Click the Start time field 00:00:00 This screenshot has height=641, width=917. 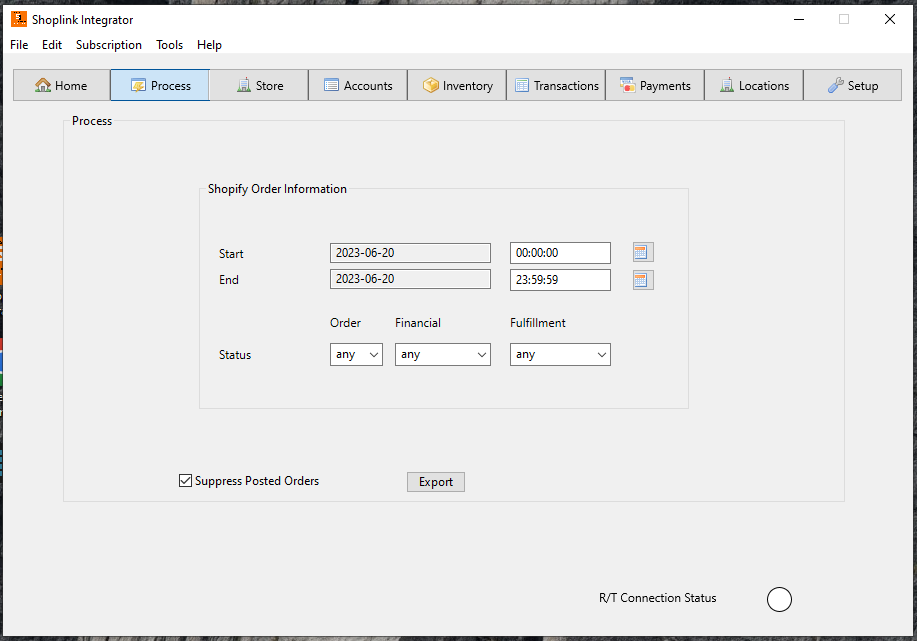click(x=560, y=253)
